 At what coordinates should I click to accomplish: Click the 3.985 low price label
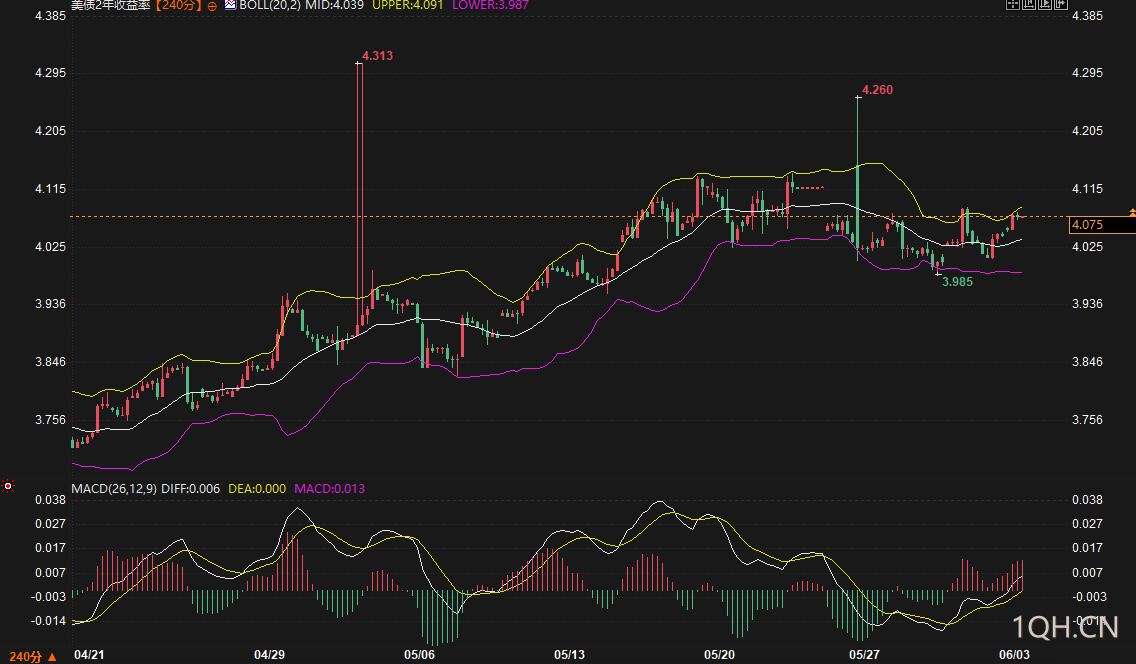(957, 282)
